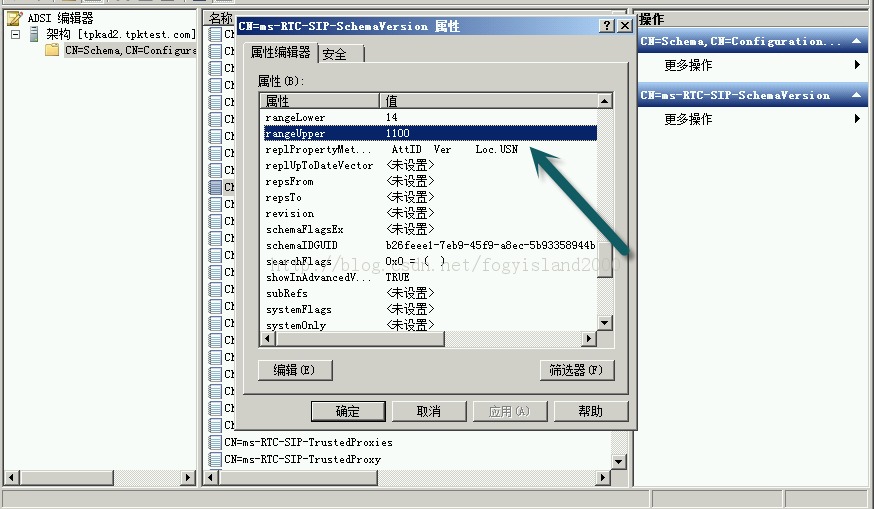Select the subRefs attribute row
The height and width of the screenshot is (509, 874).
(x=429, y=293)
